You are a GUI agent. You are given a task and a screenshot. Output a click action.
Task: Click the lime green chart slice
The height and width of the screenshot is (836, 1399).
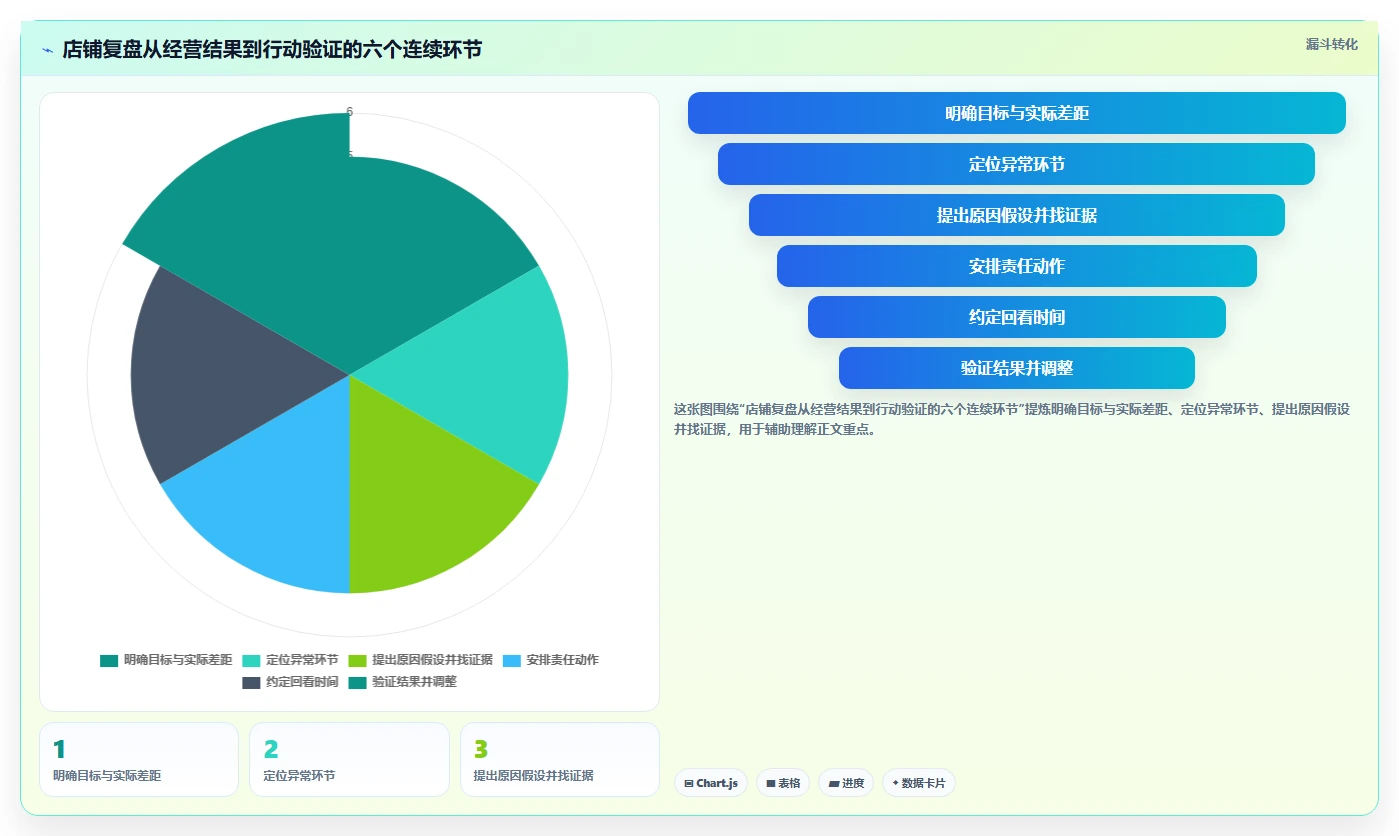click(430, 500)
